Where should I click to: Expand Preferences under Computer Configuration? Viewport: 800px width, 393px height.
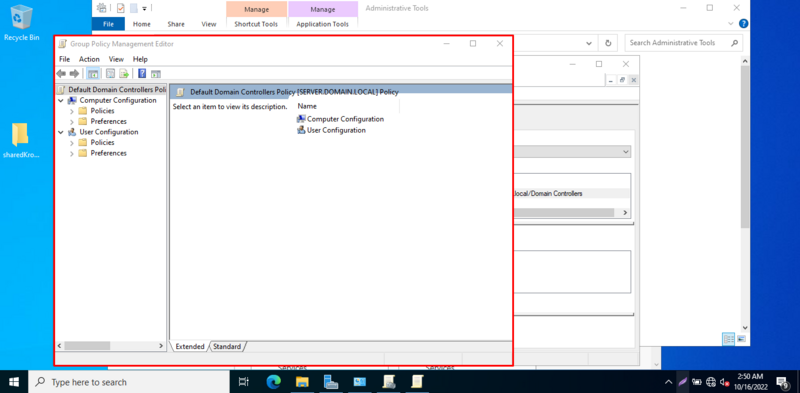[x=71, y=121]
